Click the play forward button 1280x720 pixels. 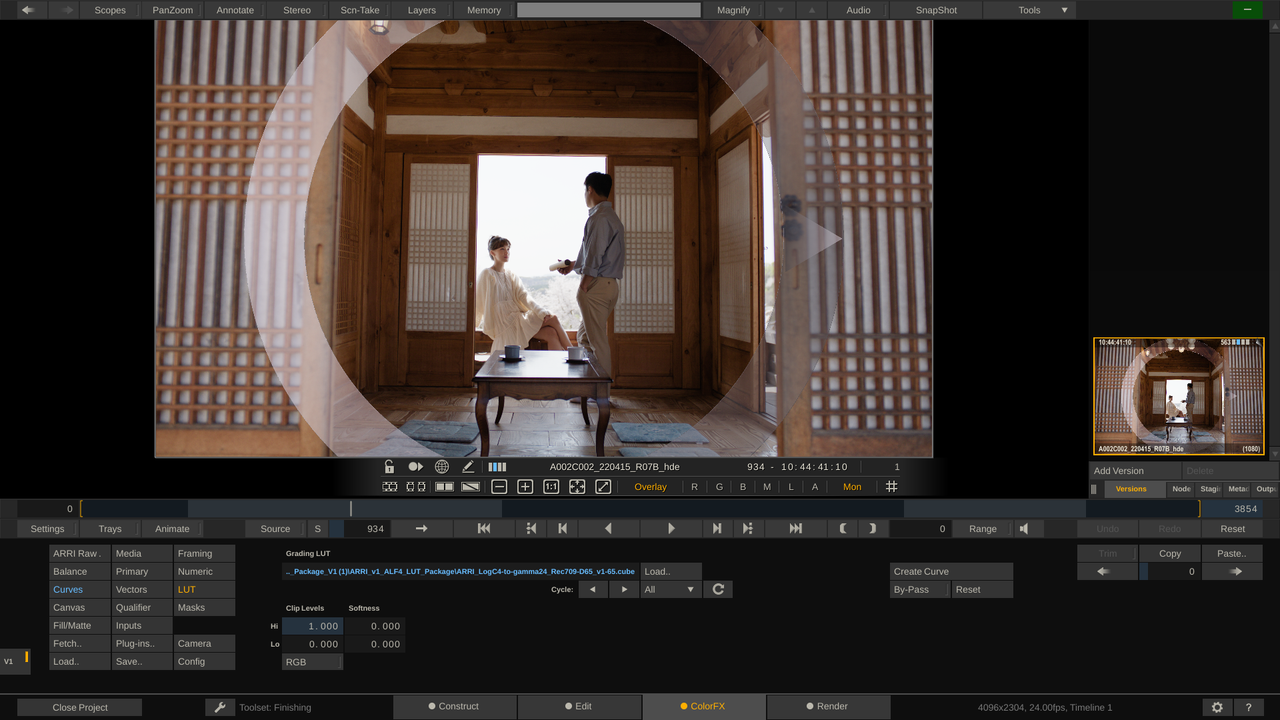pyautogui.click(x=671, y=529)
